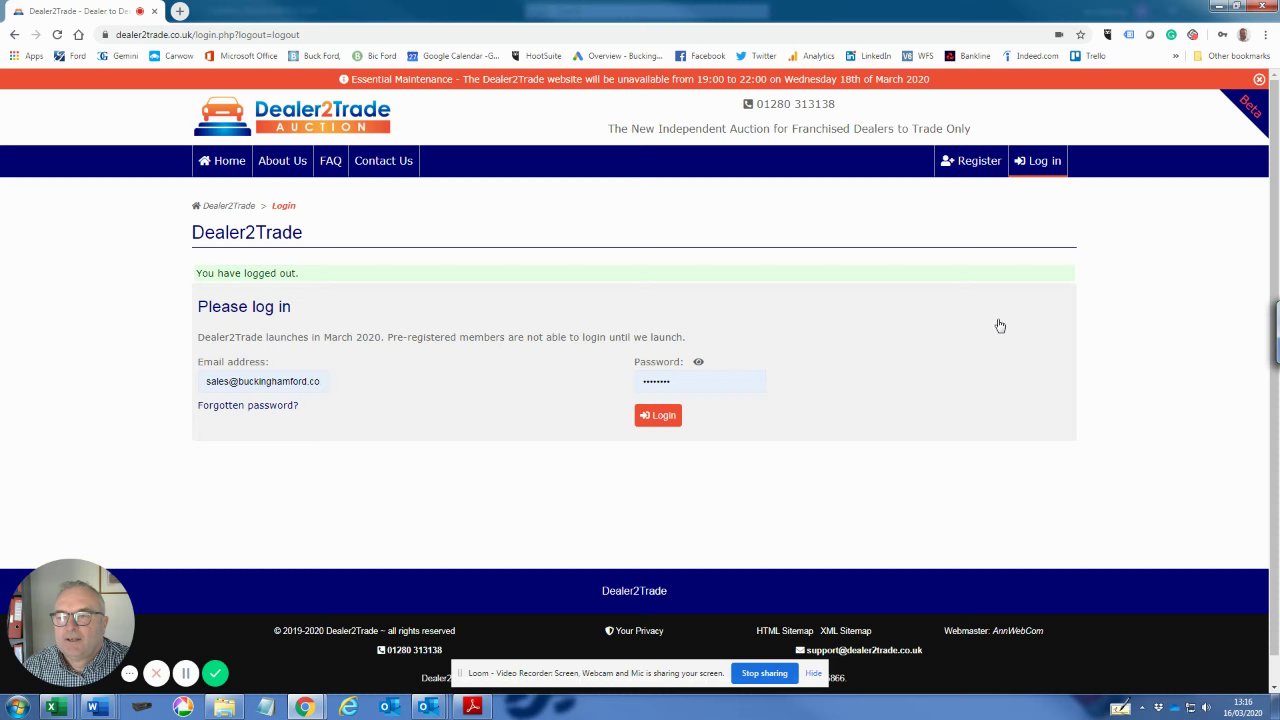Open the Microsoft Office bookmark

[241, 56]
